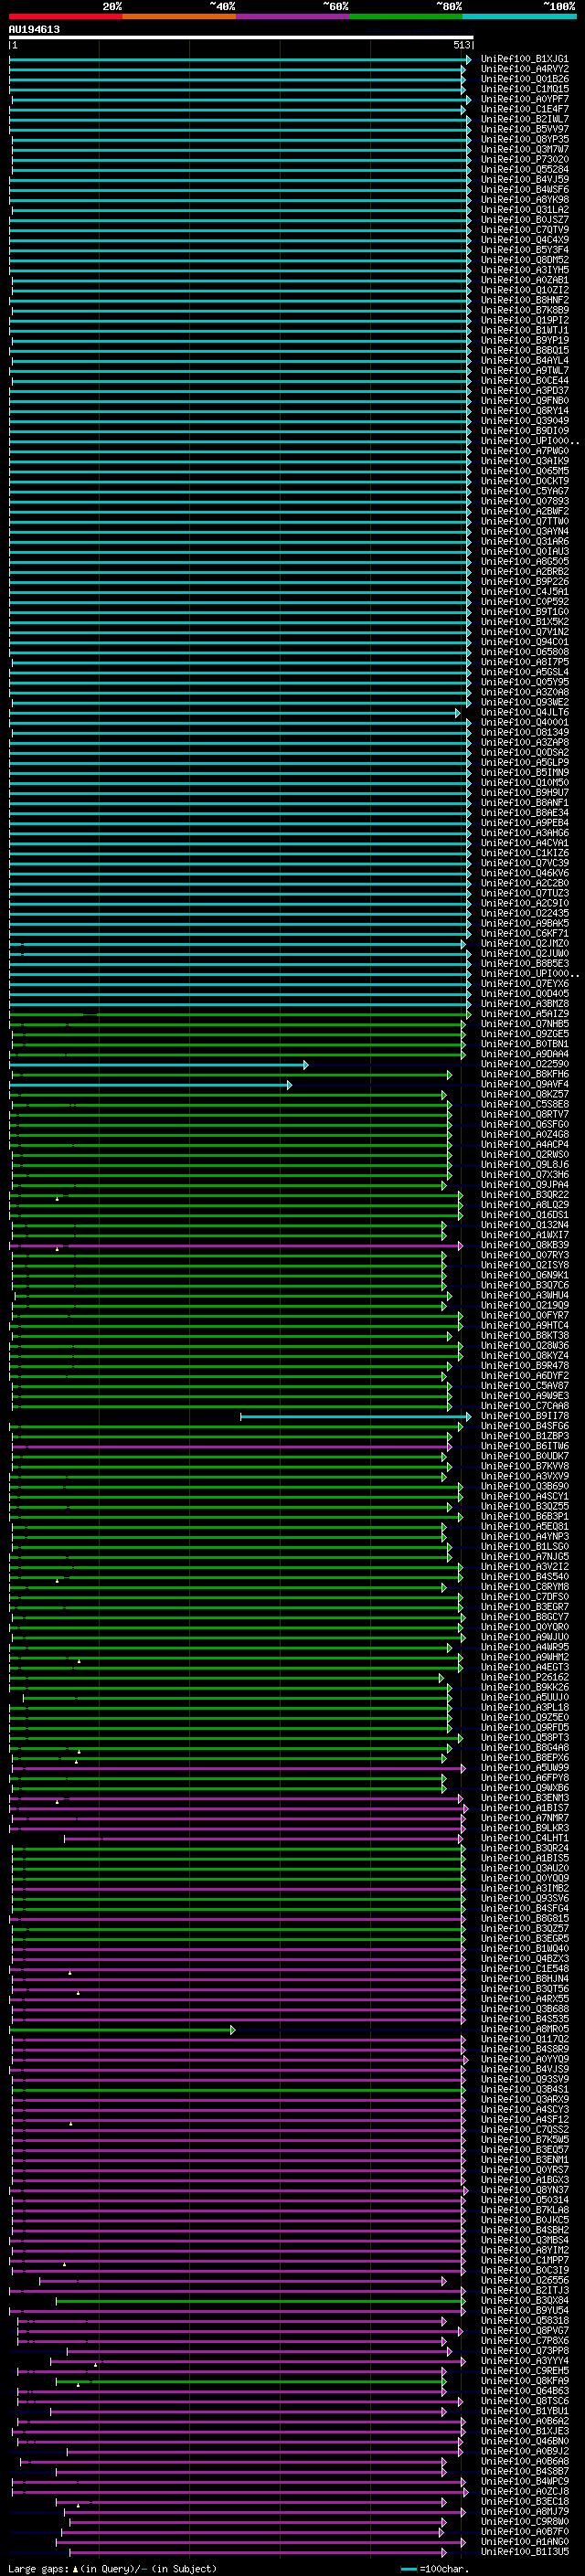Select hit label UniRef100_Q39049
585x2576 pixels.
pyautogui.click(x=525, y=421)
